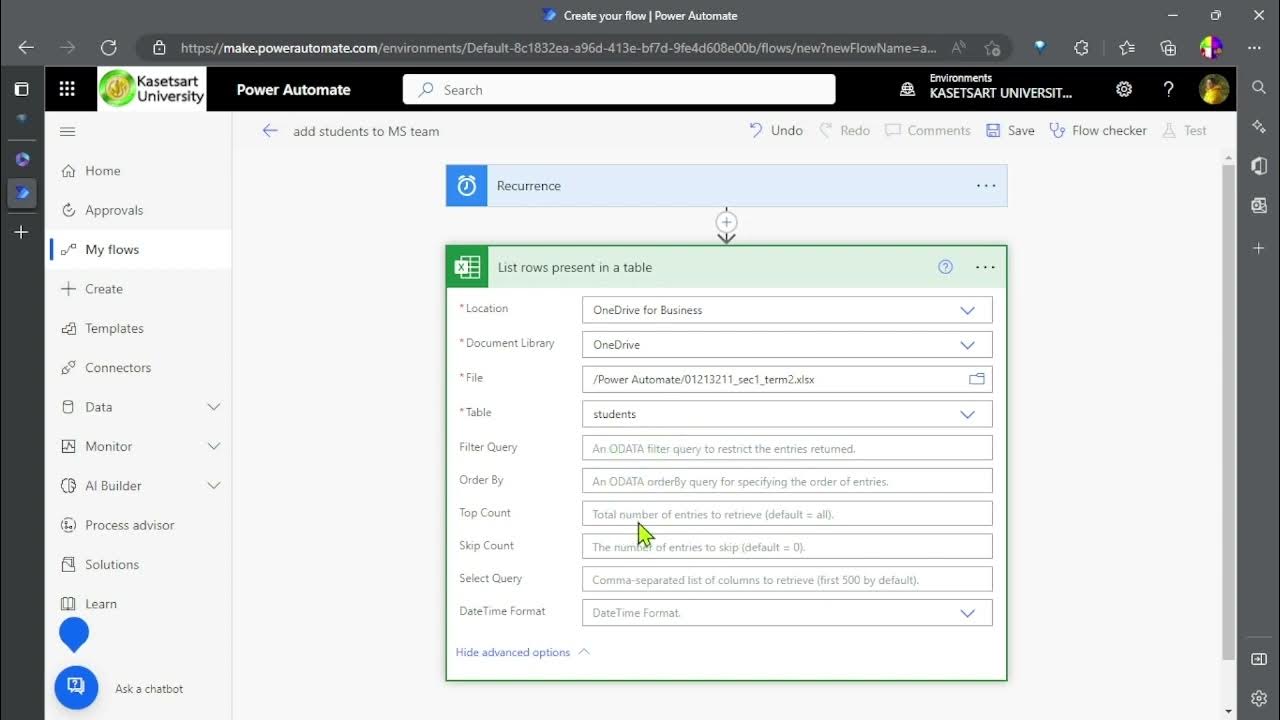Click the Redo button

844,130
